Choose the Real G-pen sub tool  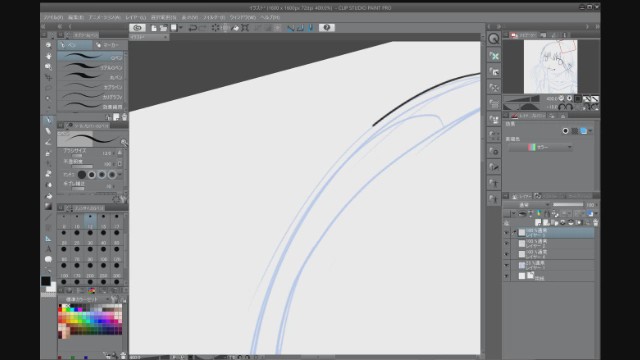(x=91, y=67)
